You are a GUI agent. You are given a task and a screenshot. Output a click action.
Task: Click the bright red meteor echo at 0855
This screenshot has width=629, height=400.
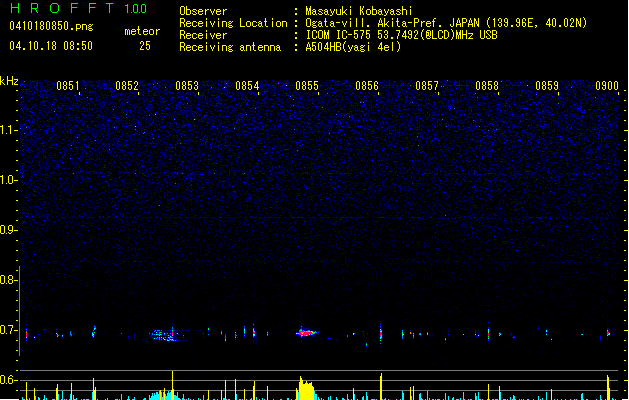tap(306, 332)
